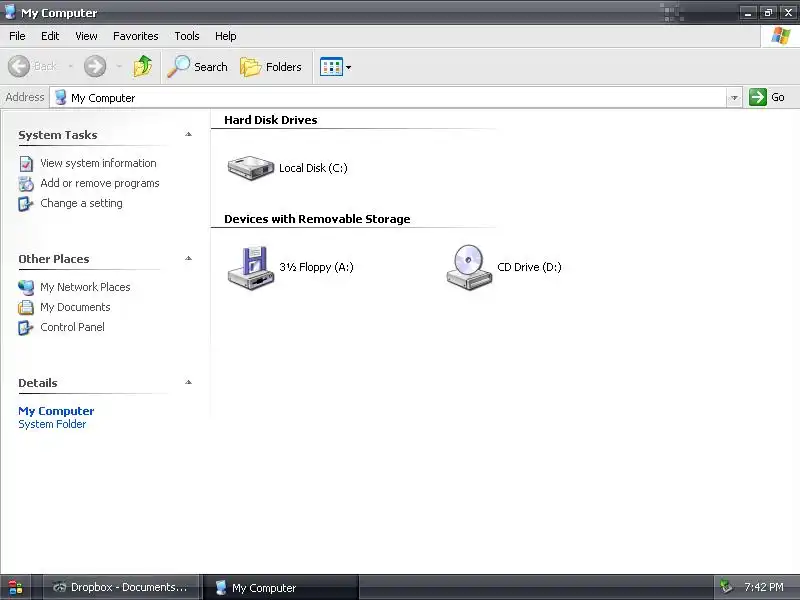Click Devices with Removable Storage header

pyautogui.click(x=317, y=219)
